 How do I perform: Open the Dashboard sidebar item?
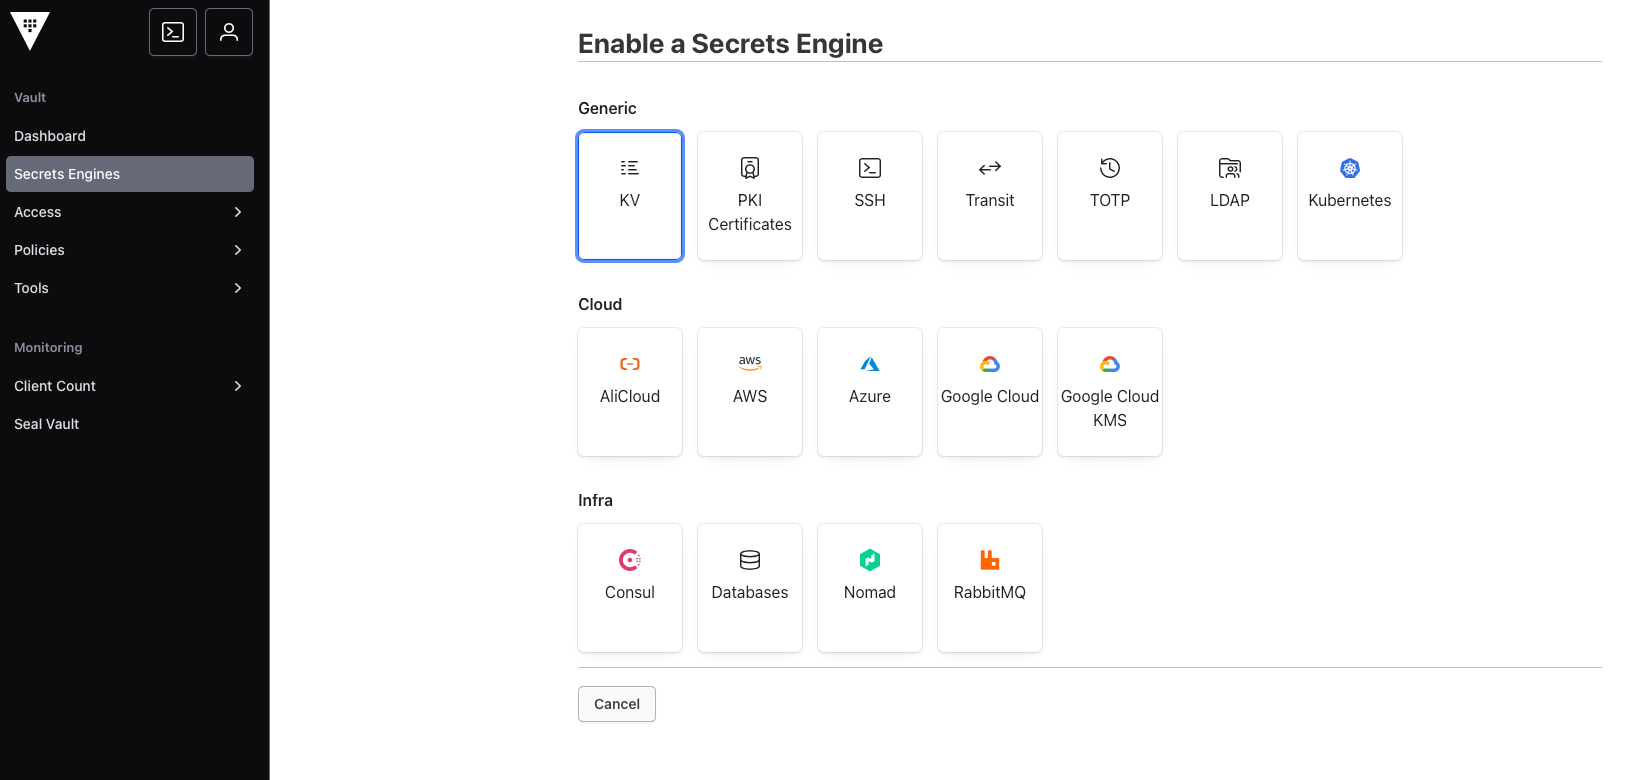pos(130,136)
